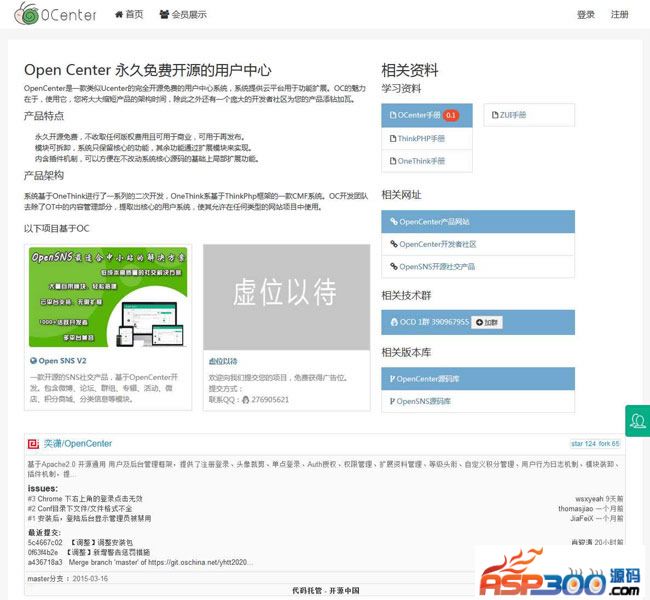Open OpenCenter开发者社区 link
The height and width of the screenshot is (600, 650).
click(478, 244)
